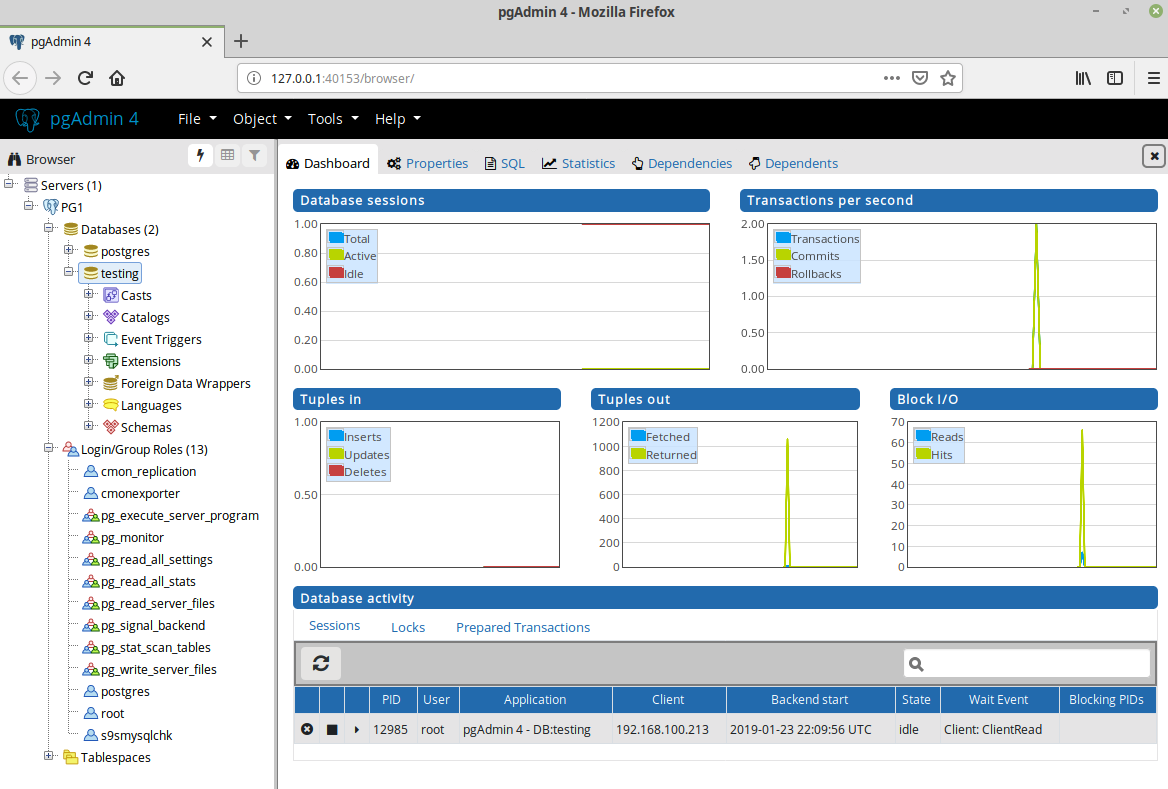Open View Data table grid icon

coord(227,155)
